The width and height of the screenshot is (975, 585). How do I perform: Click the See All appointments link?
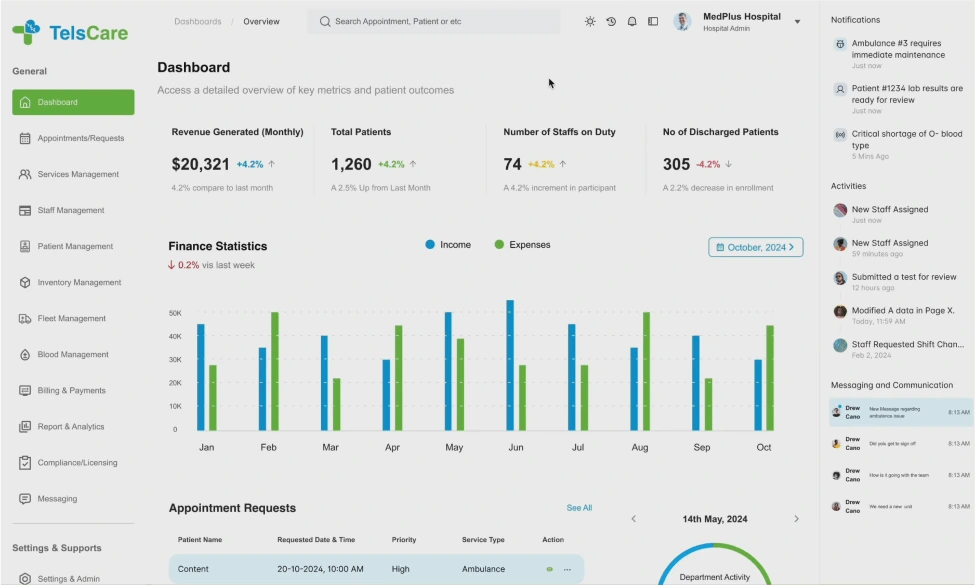tap(579, 508)
